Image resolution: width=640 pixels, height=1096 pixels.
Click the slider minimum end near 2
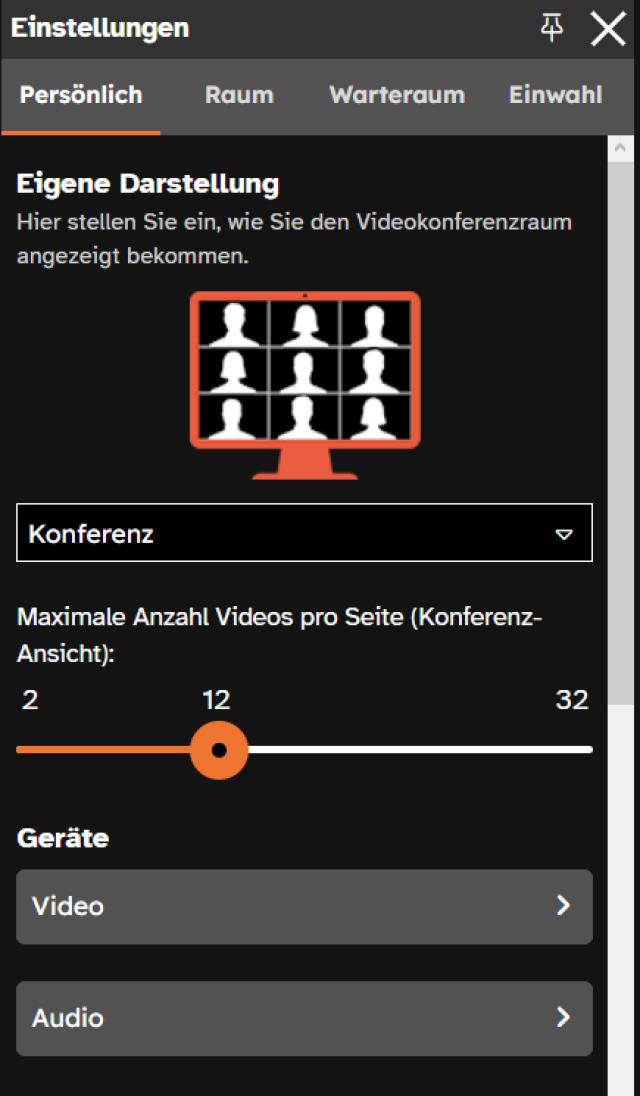20,749
